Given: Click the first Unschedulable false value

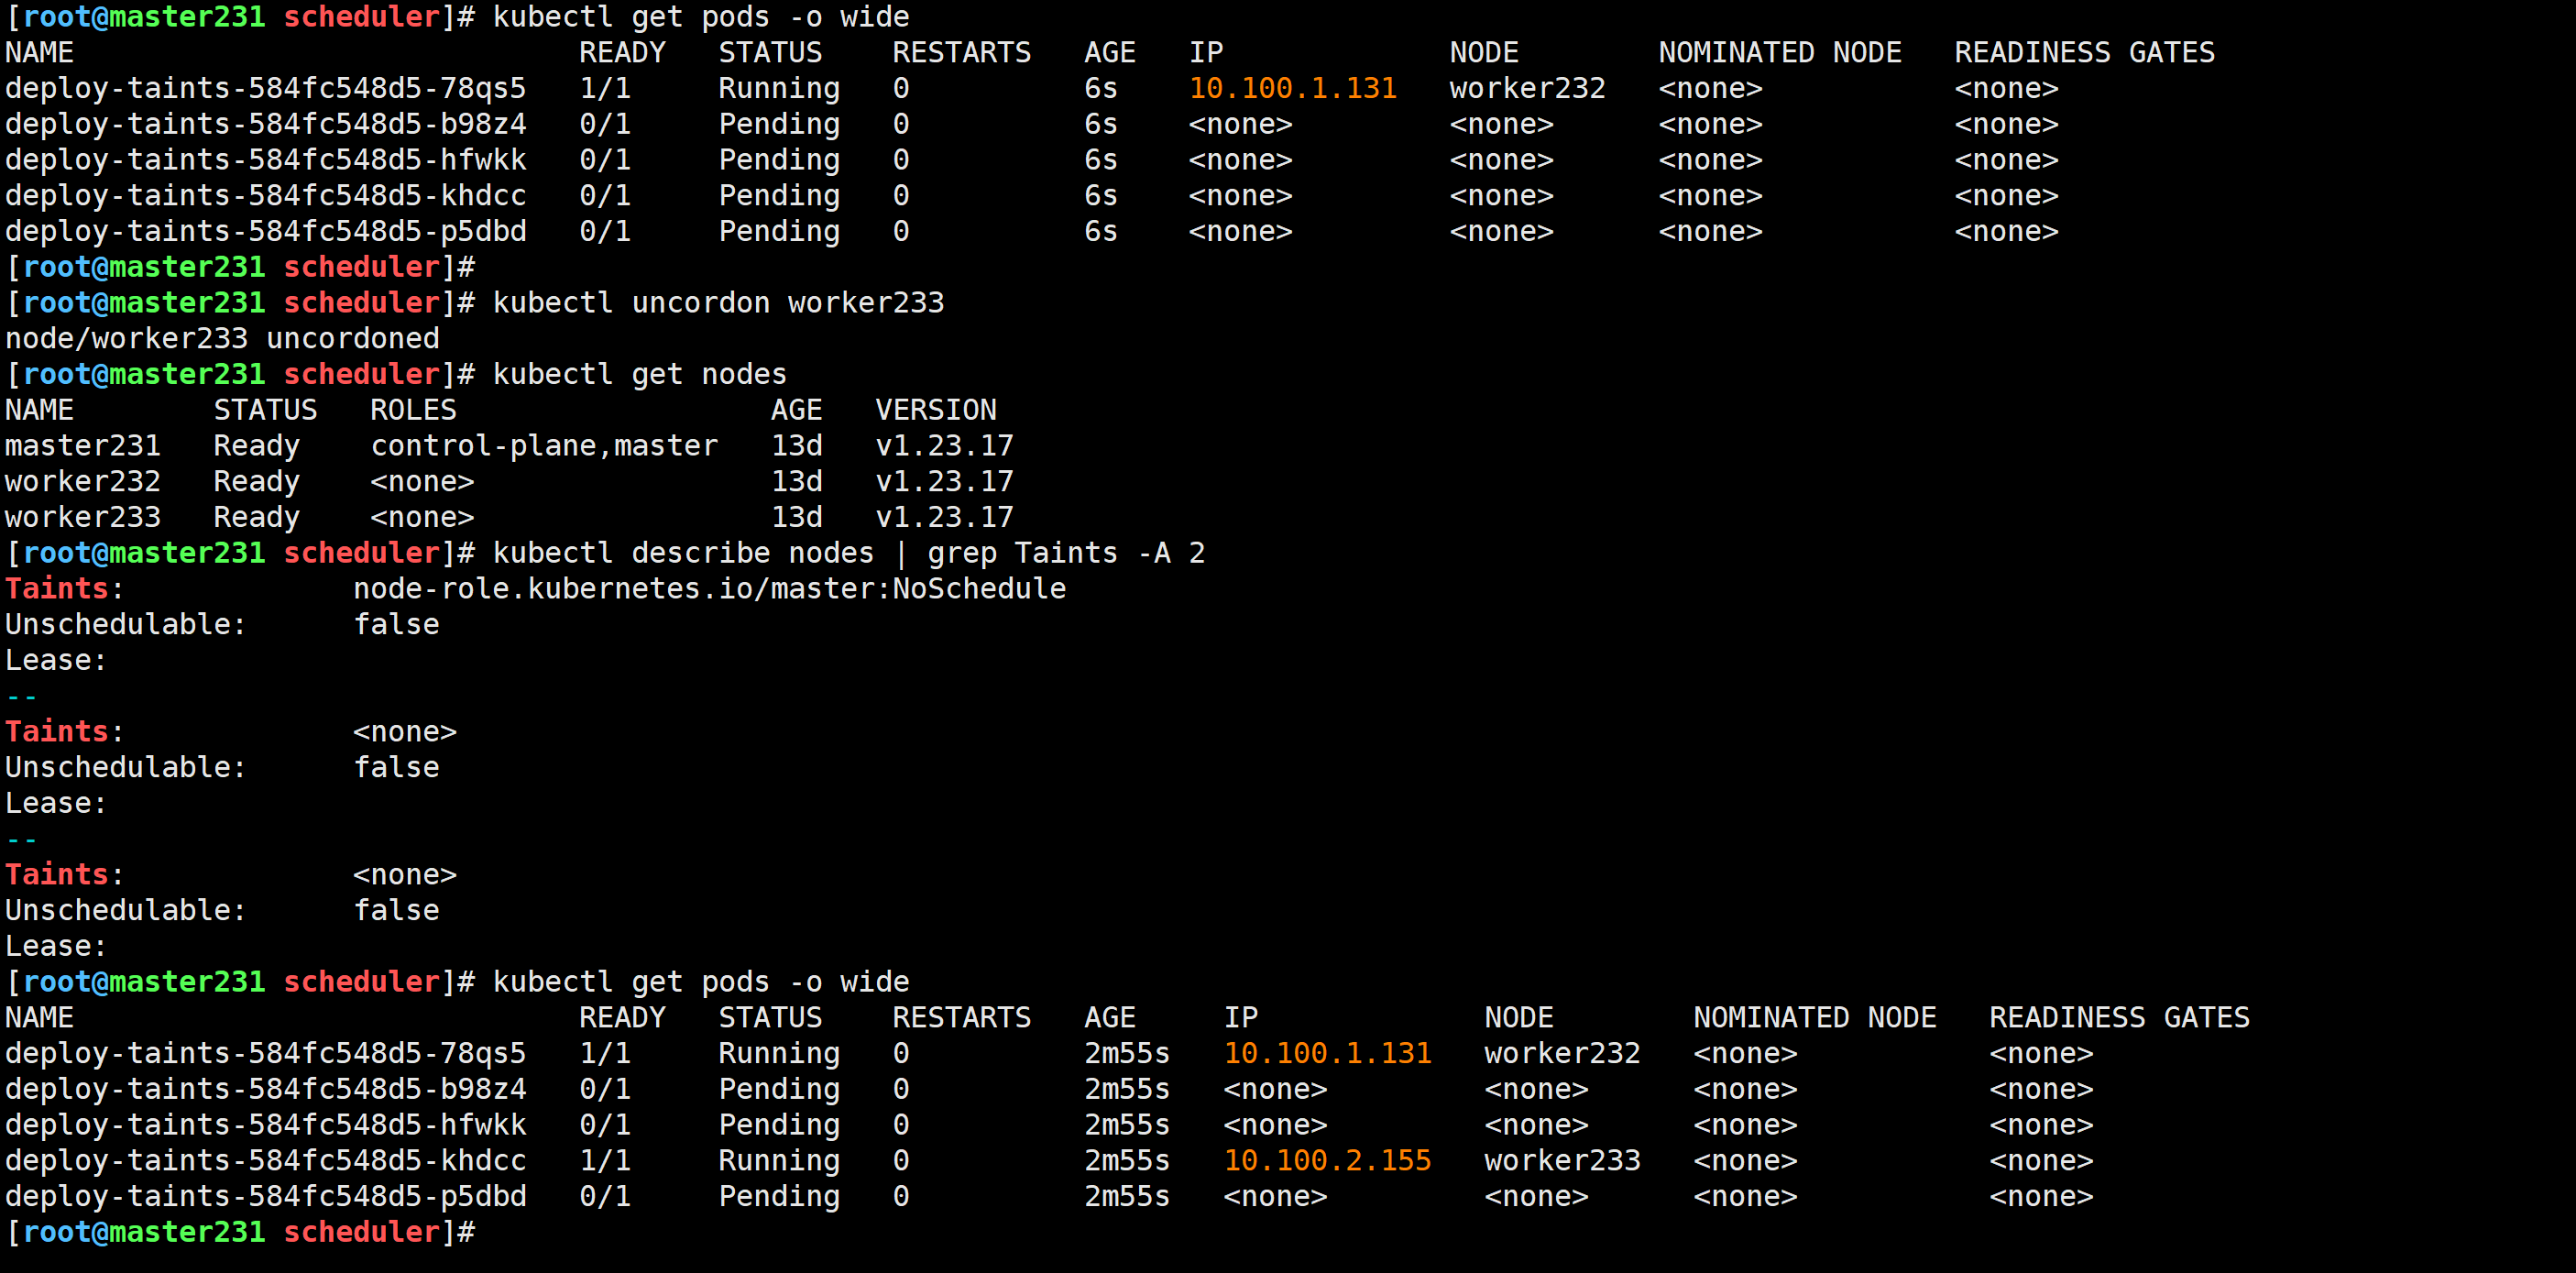Looking at the screenshot, I should coord(396,624).
